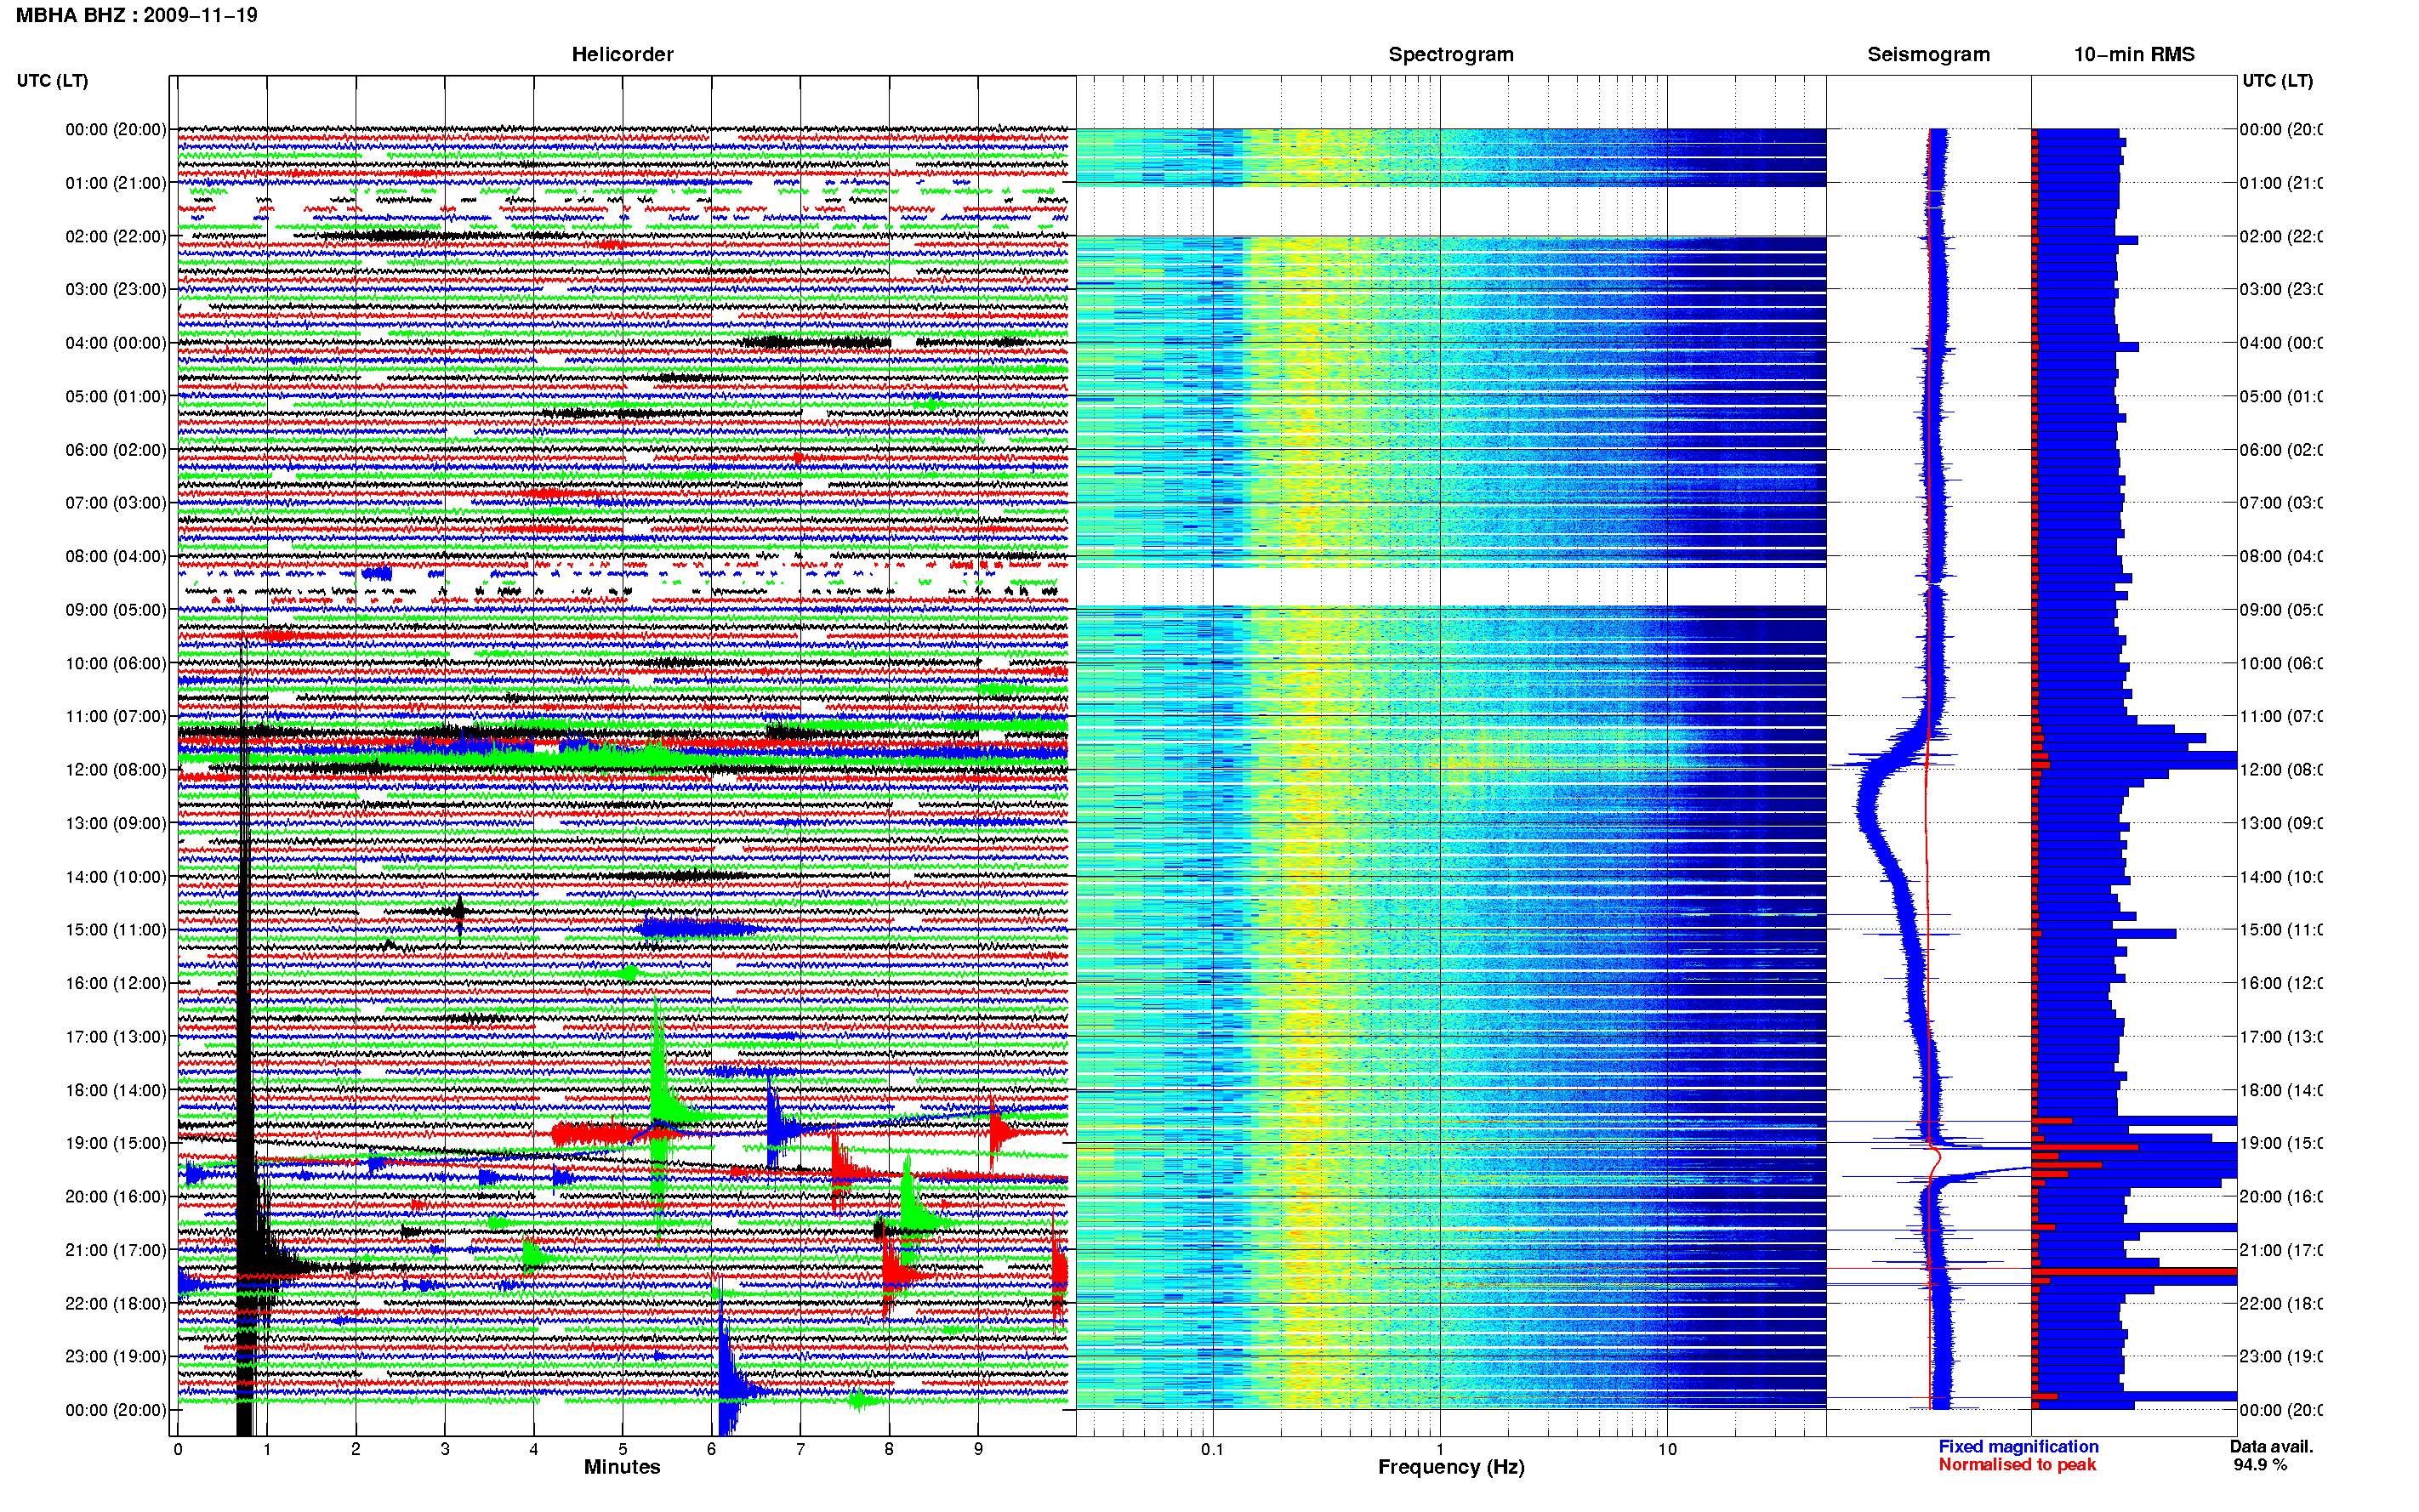Click the blue Fixed magnification legend text
This screenshot has width=2419, height=1512.
2018,1446
